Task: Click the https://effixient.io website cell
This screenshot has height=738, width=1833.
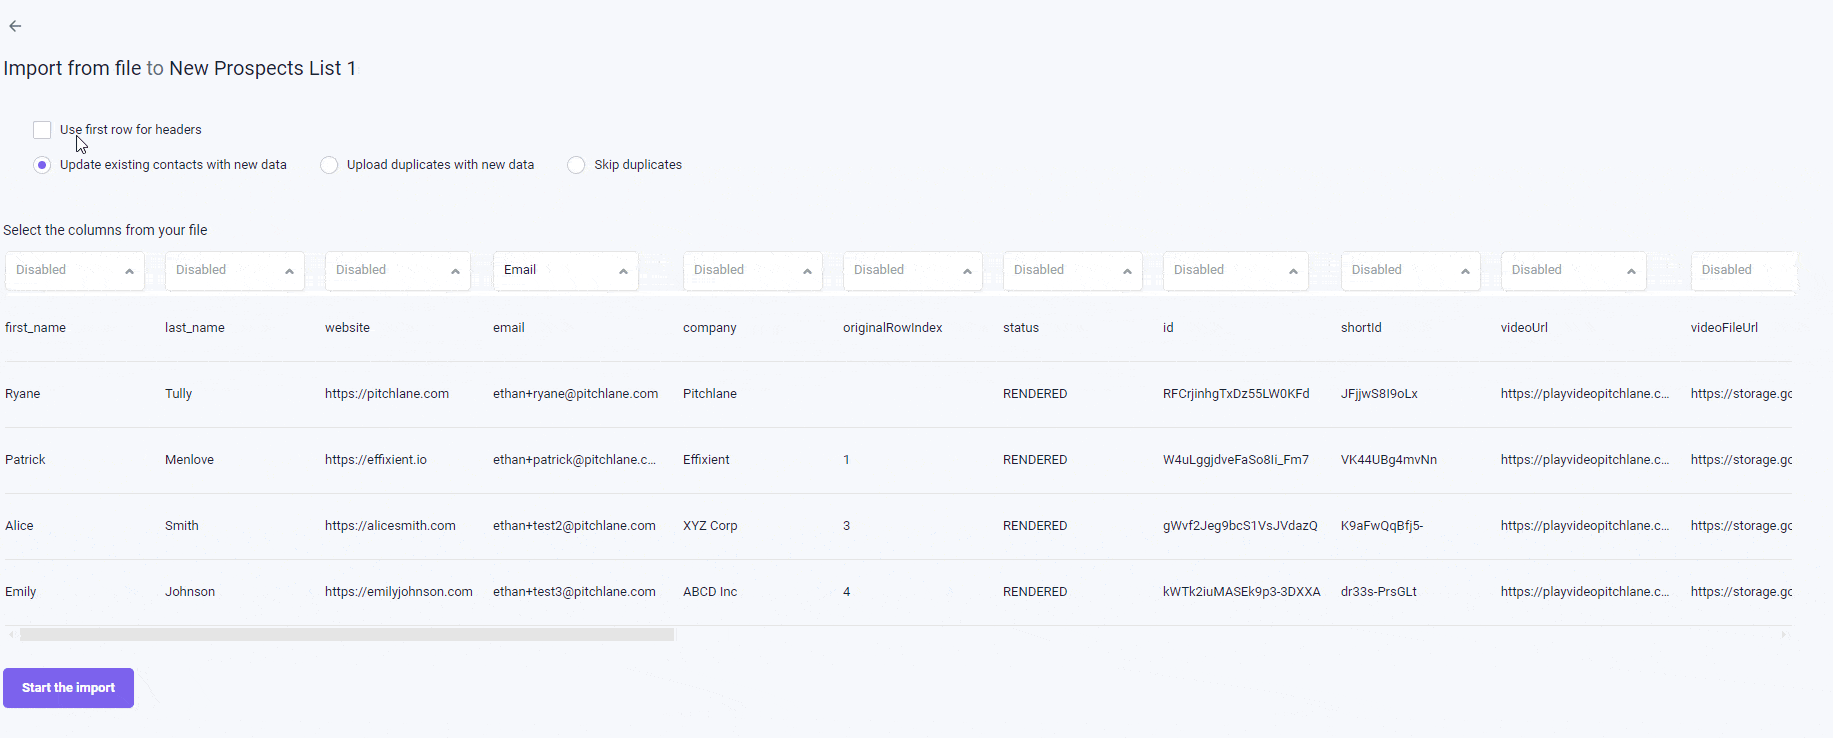Action: coord(376,460)
